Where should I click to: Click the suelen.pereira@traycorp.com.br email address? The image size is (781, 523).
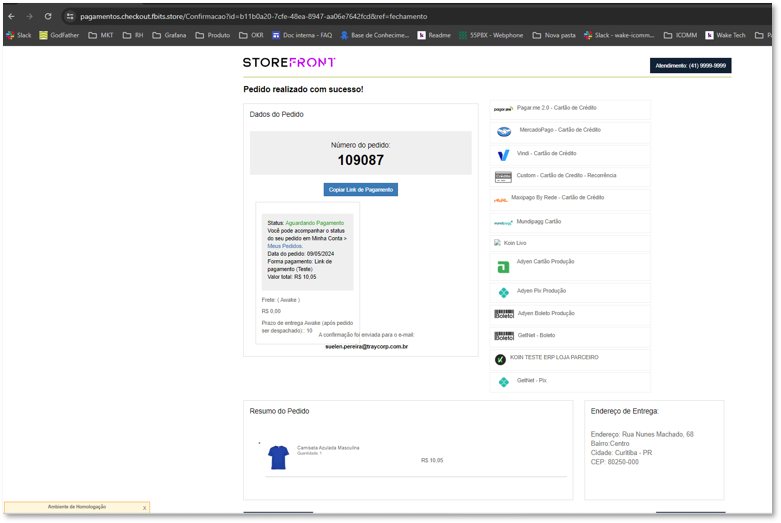coord(367,347)
